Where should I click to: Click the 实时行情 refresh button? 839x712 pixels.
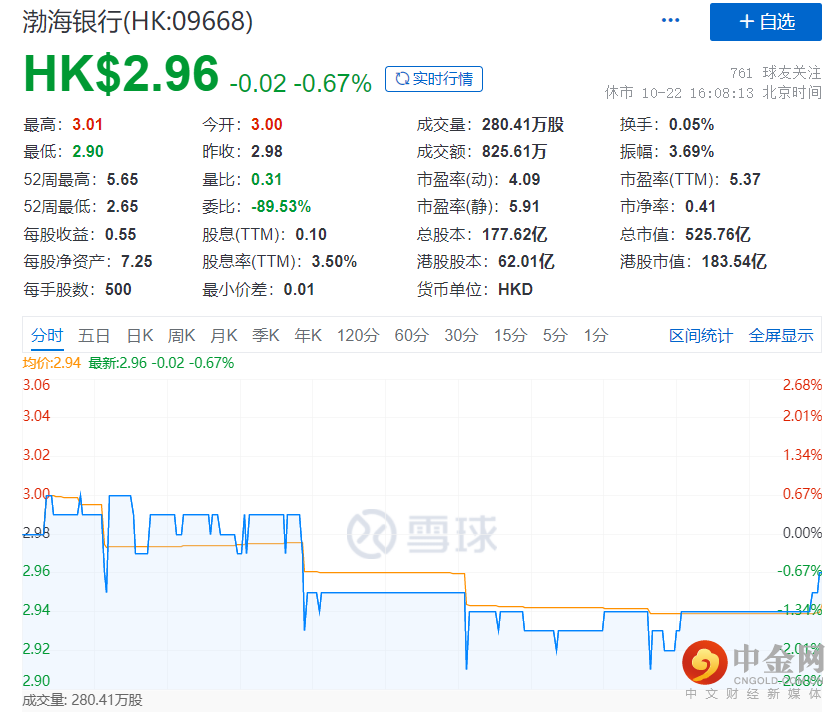(434, 79)
